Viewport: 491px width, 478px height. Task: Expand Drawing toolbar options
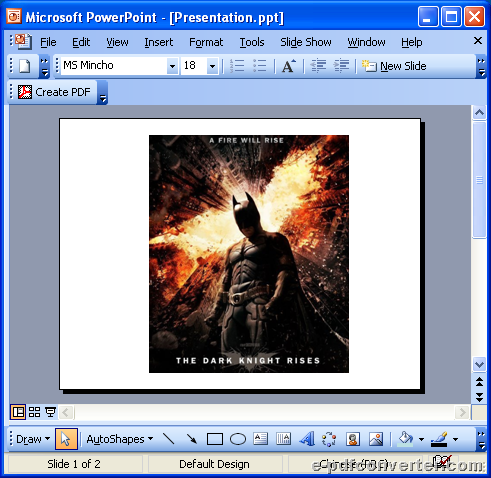481,439
